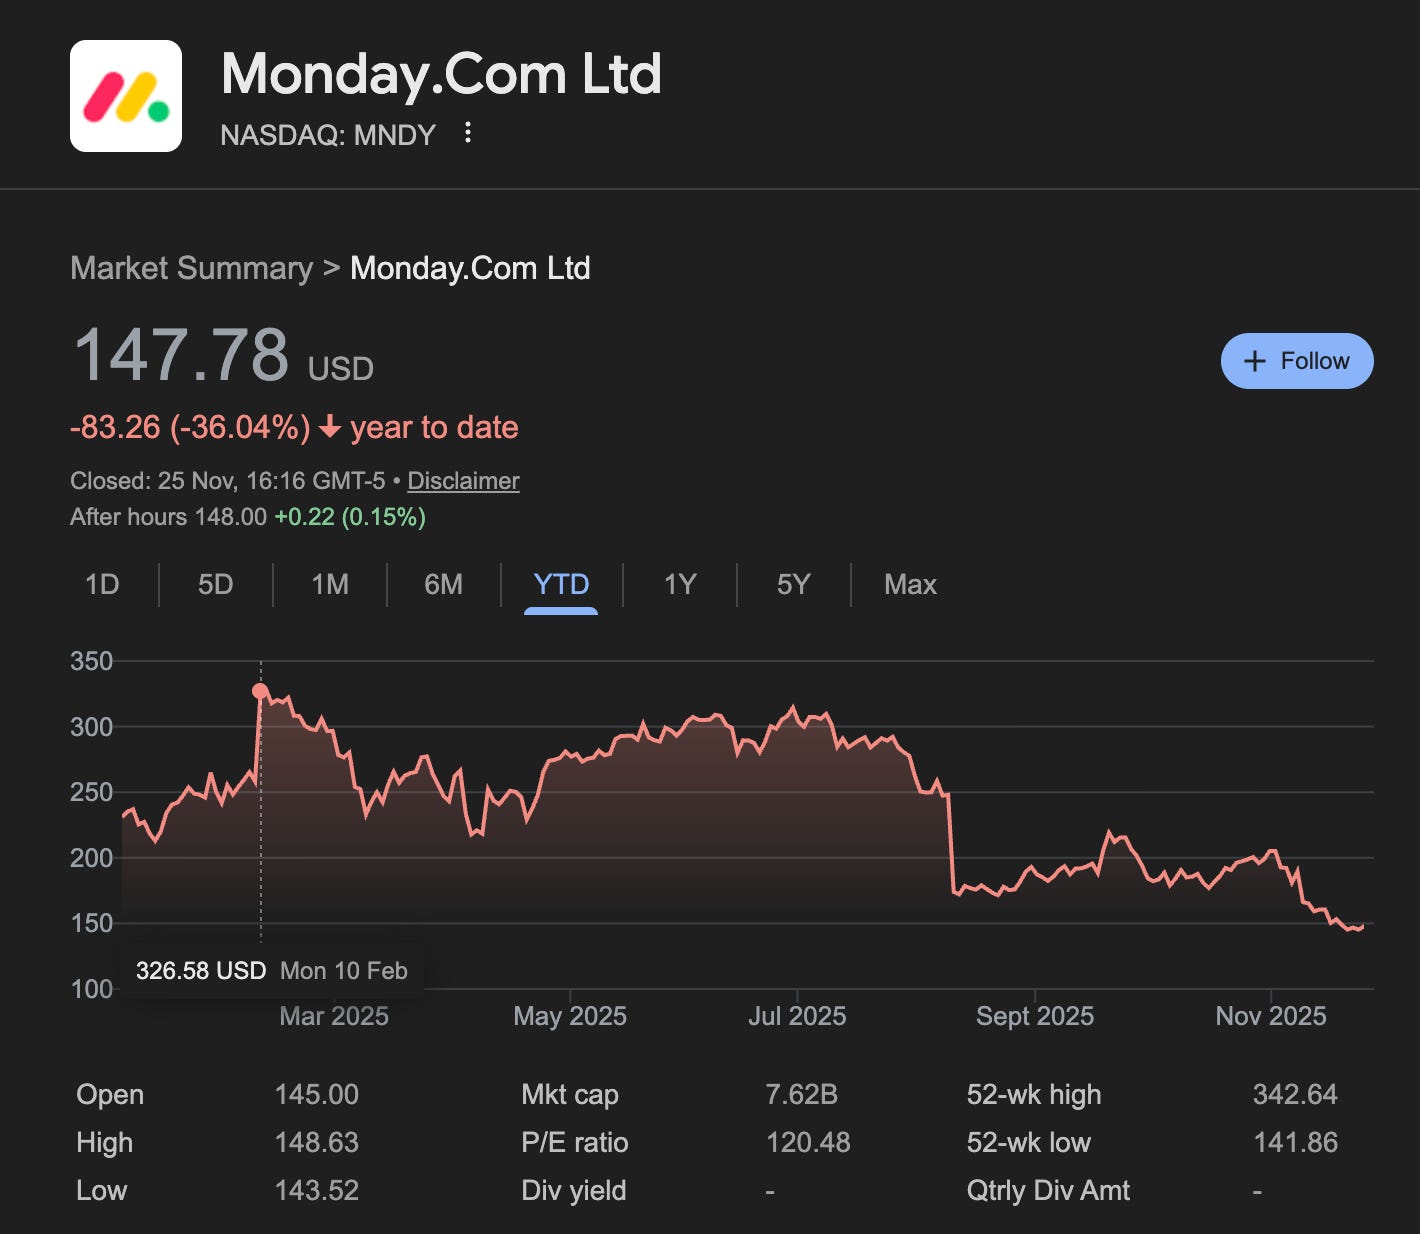Switch to the 1D chart range

[102, 584]
